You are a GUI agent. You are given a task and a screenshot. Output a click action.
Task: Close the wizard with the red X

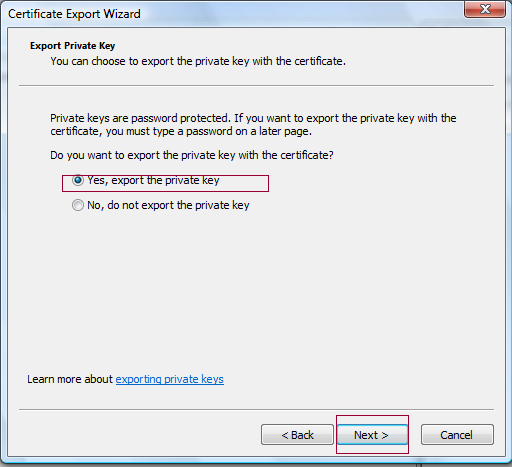[x=485, y=9]
